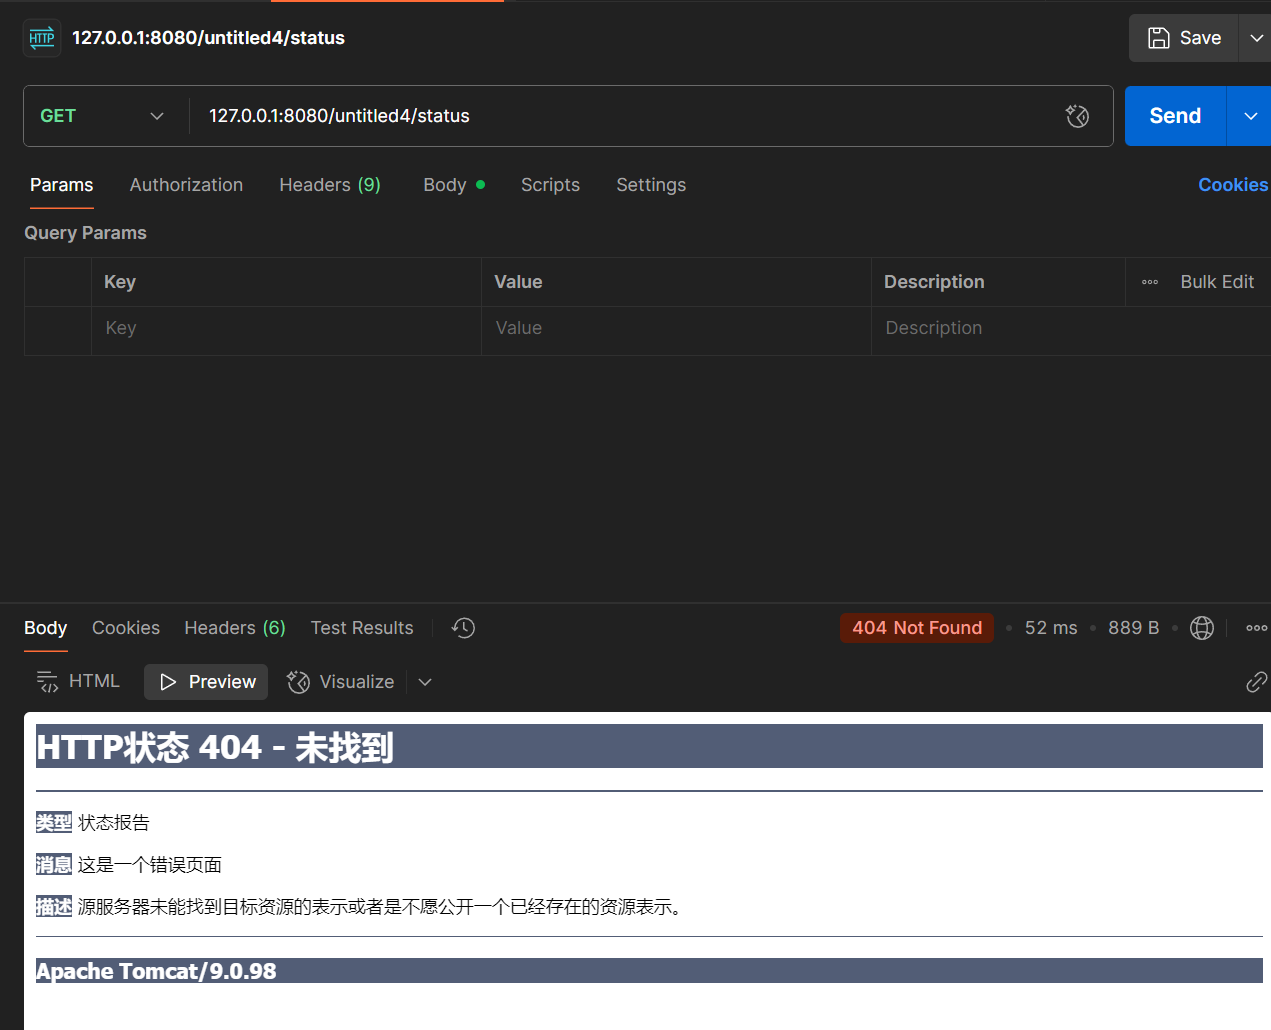Click the Apache Tomcat/9.0.98 footer text
The image size is (1271, 1030).
click(156, 971)
